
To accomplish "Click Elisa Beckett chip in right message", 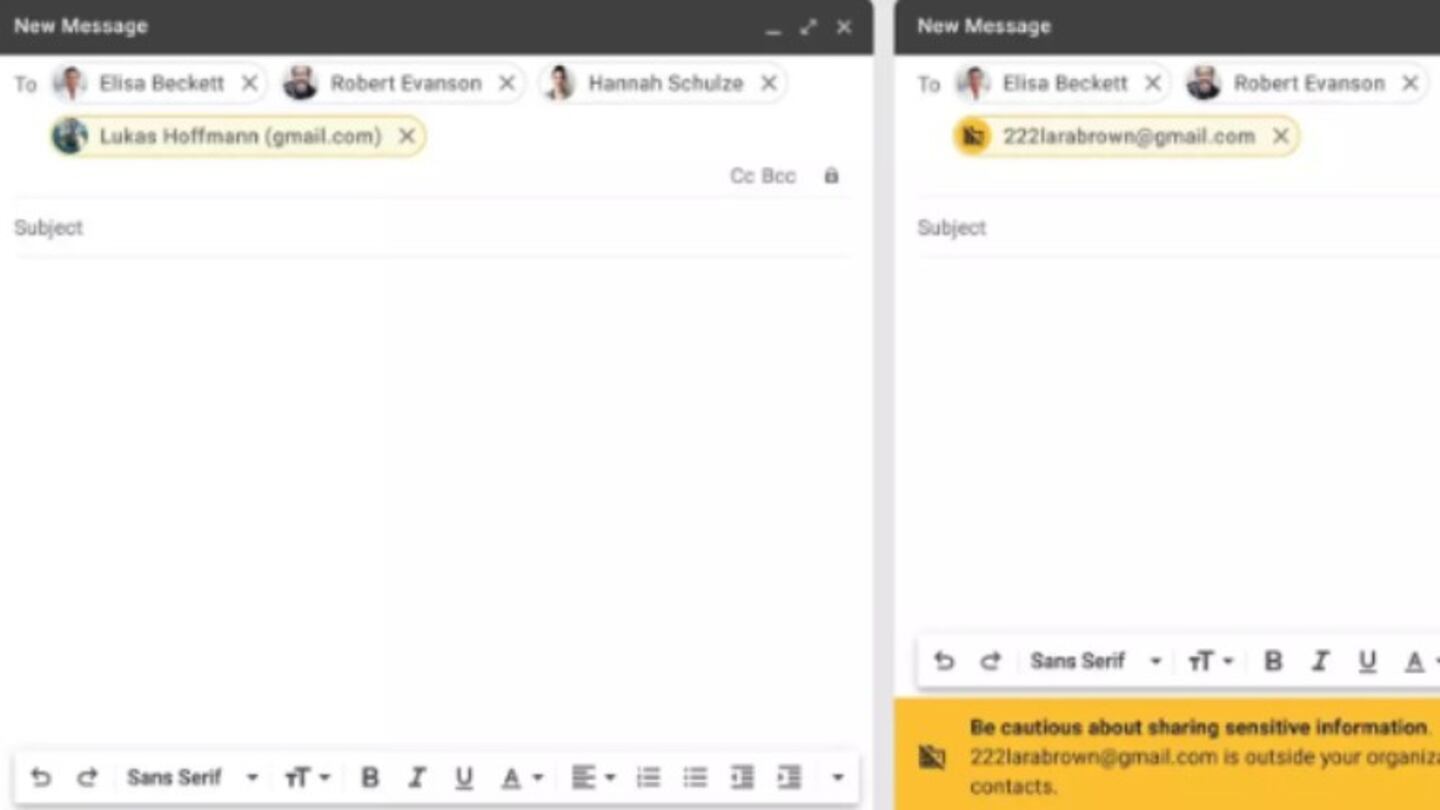I will [1063, 83].
